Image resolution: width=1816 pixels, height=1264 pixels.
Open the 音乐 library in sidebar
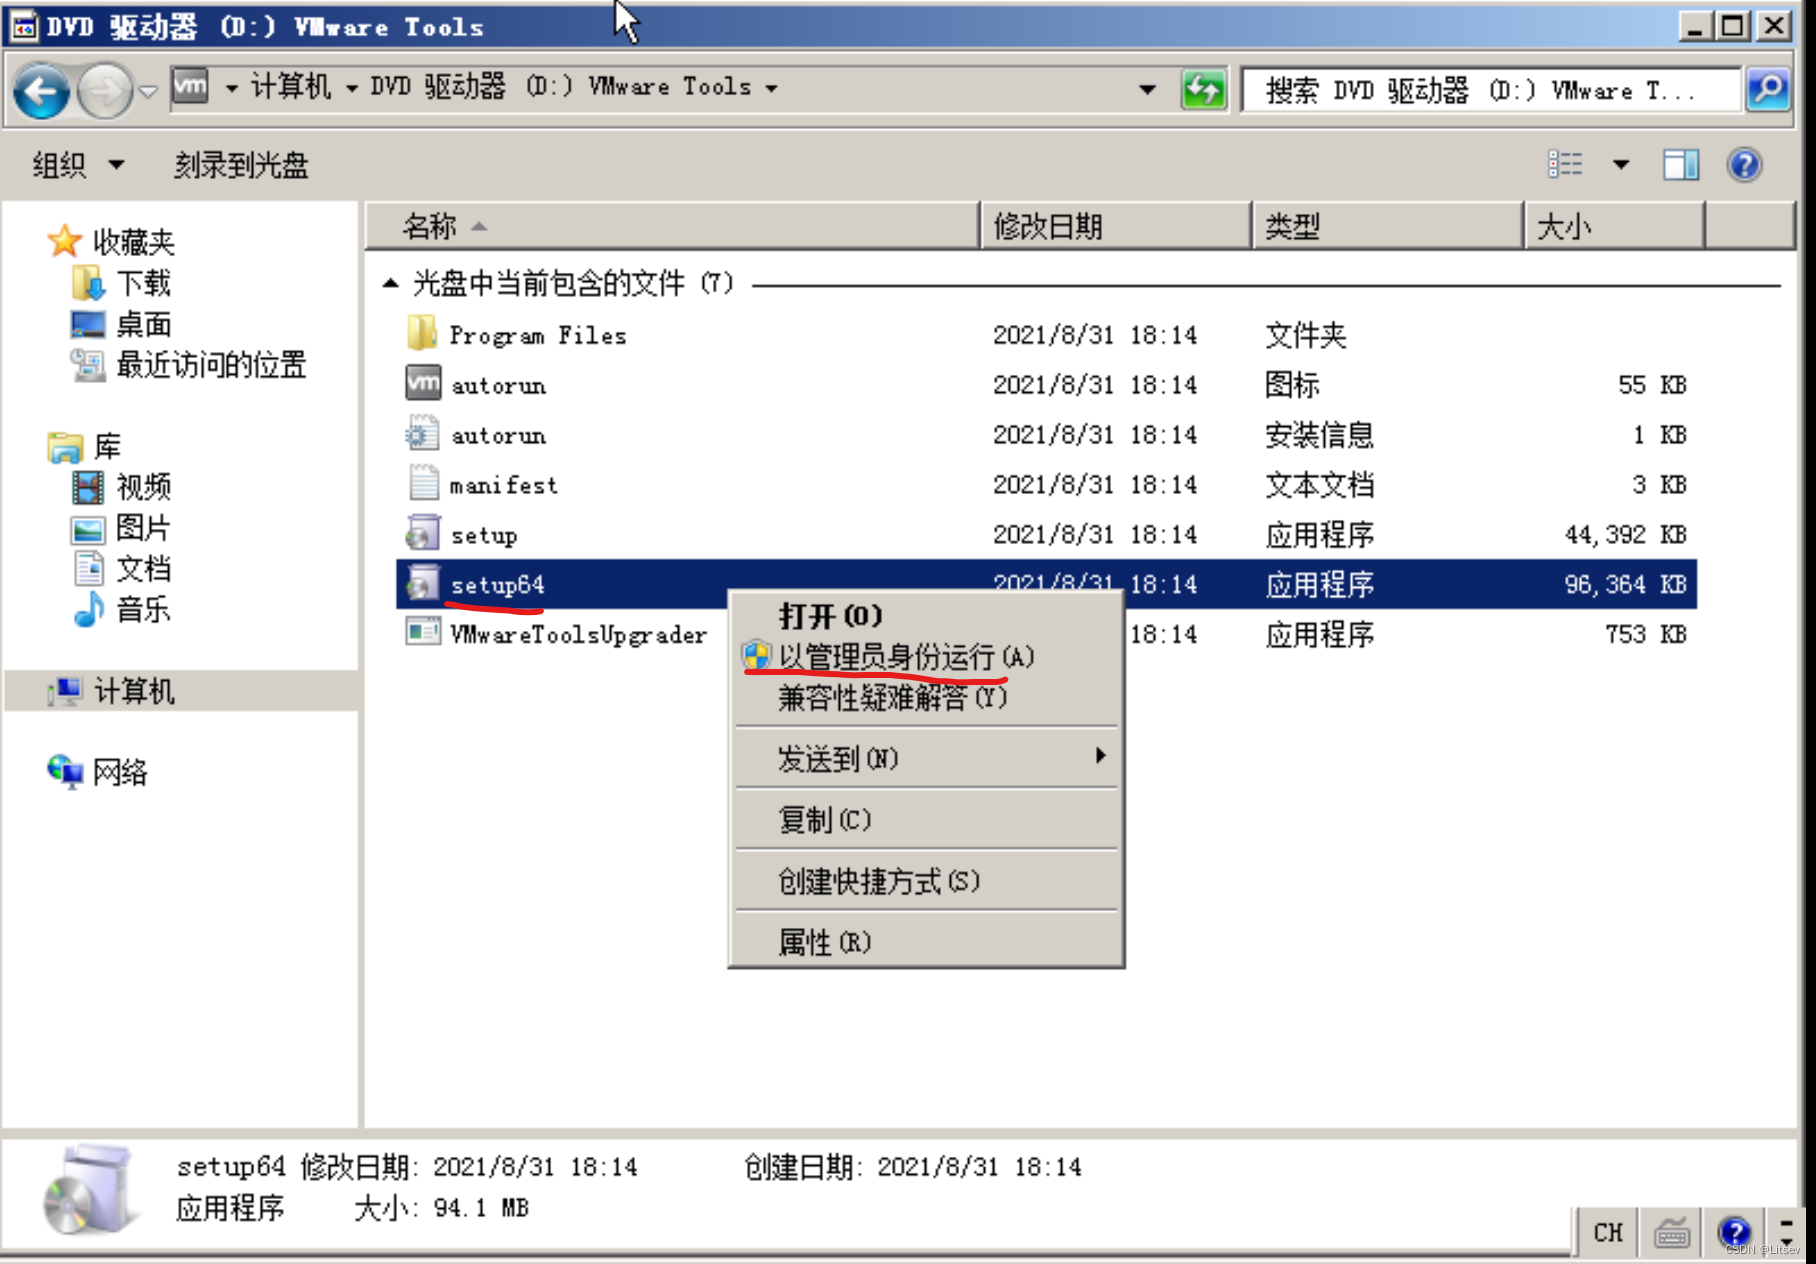[143, 610]
